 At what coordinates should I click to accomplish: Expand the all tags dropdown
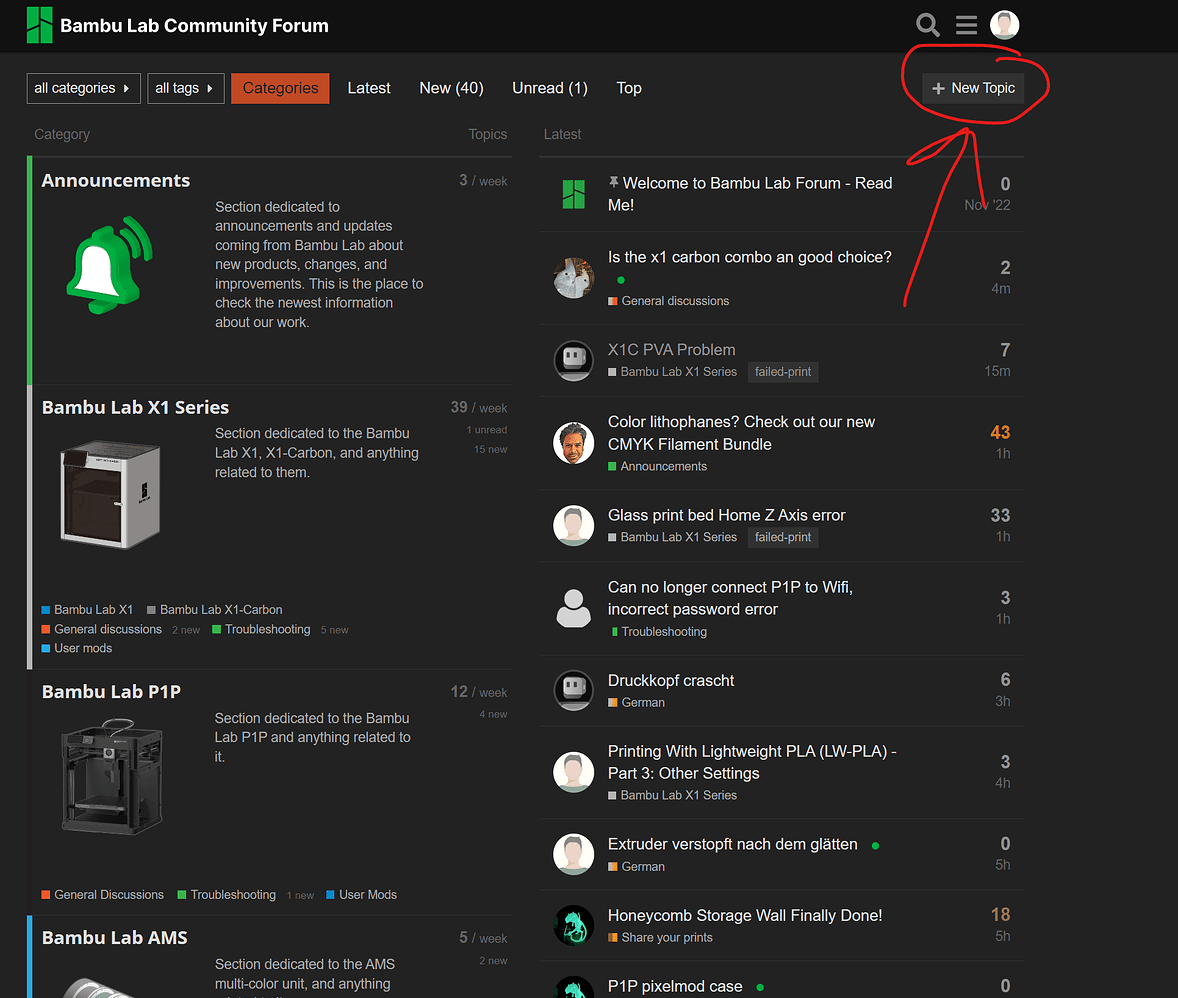coord(186,88)
